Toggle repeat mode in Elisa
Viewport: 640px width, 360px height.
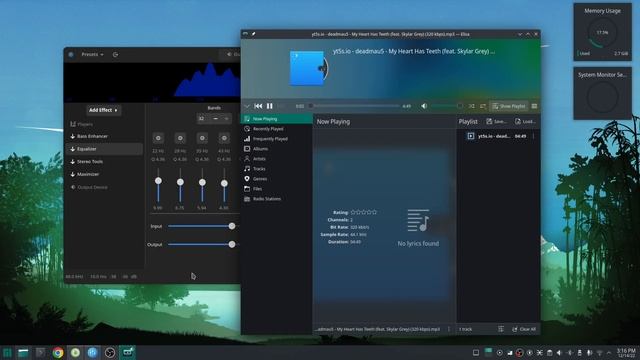point(482,106)
